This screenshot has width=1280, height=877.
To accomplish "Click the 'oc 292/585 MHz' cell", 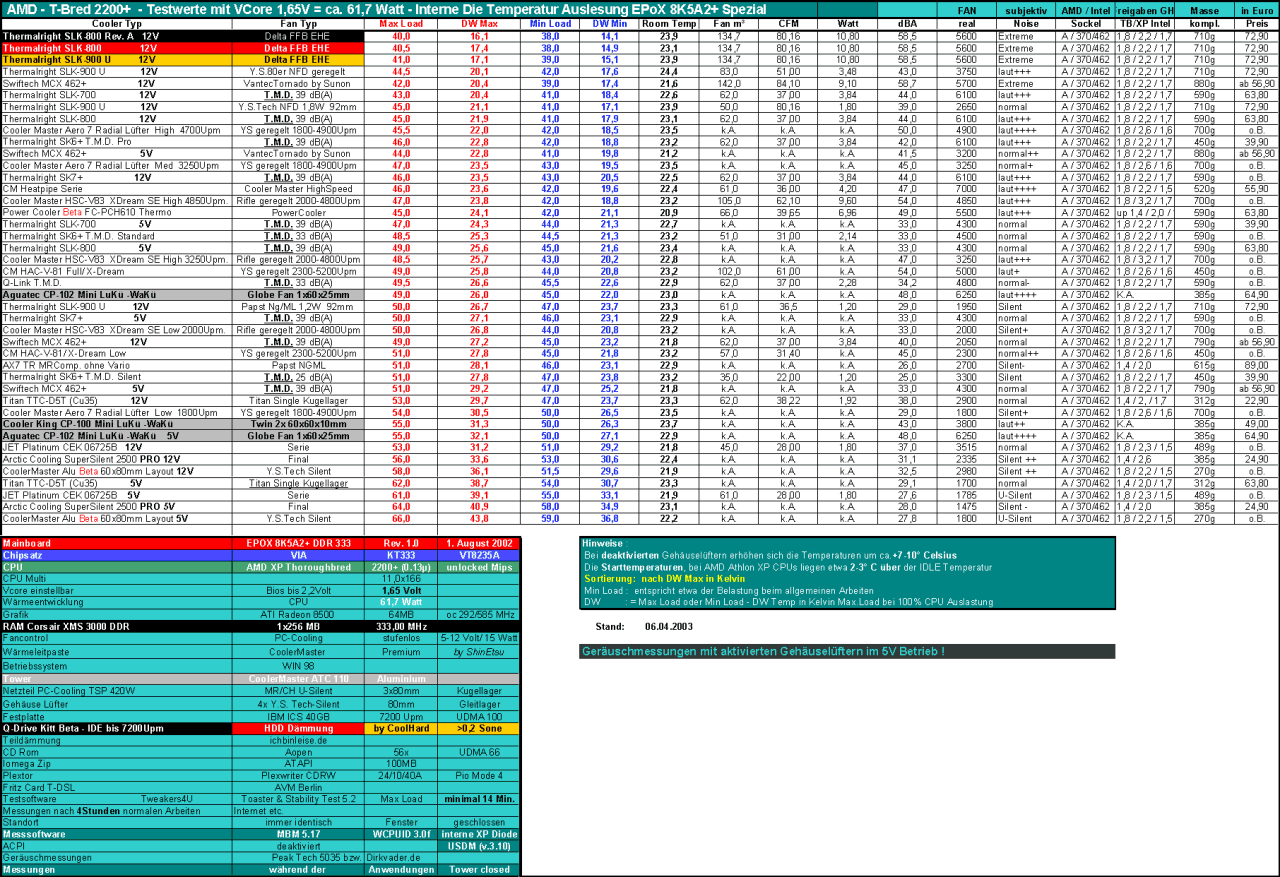I will pyautogui.click(x=479, y=613).
